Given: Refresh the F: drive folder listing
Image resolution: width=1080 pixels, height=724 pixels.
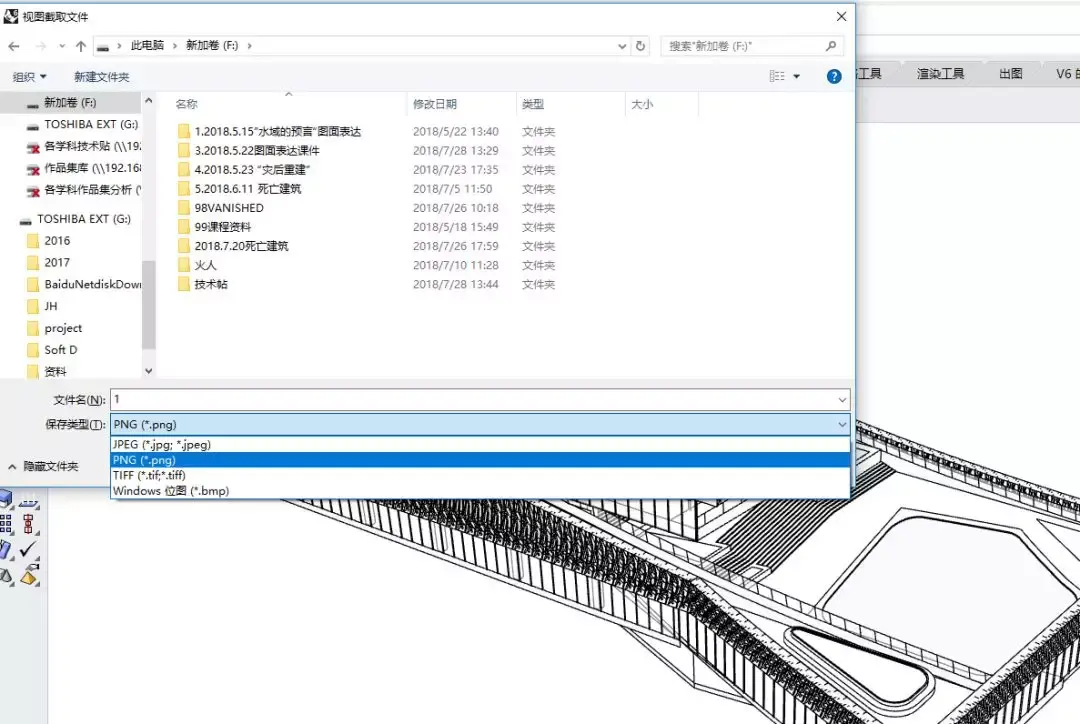Looking at the screenshot, I should click(x=641, y=45).
